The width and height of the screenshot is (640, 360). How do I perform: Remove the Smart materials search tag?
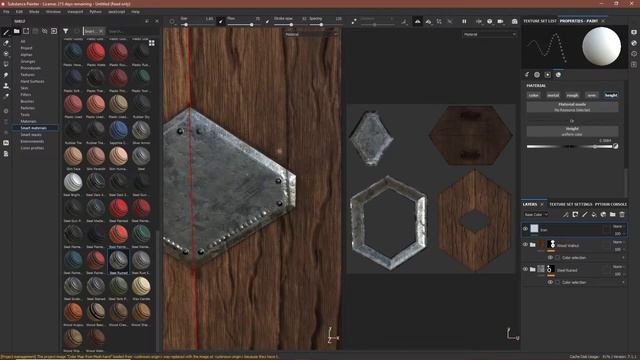pyautogui.click(x=101, y=31)
